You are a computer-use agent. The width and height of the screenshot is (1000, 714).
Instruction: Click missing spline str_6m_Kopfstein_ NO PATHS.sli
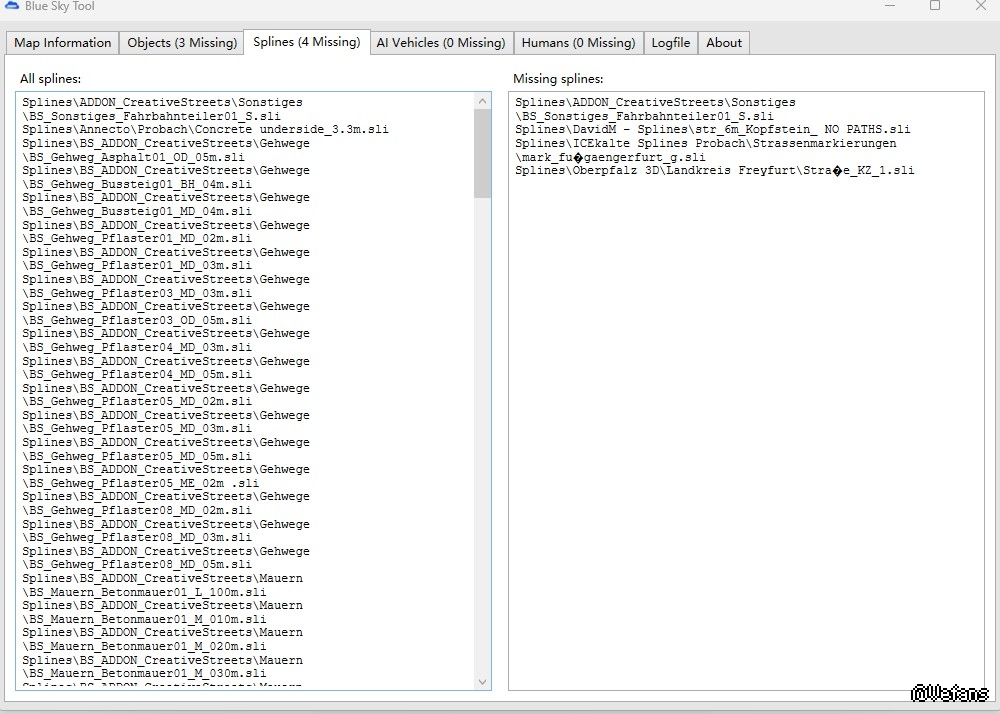(713, 129)
